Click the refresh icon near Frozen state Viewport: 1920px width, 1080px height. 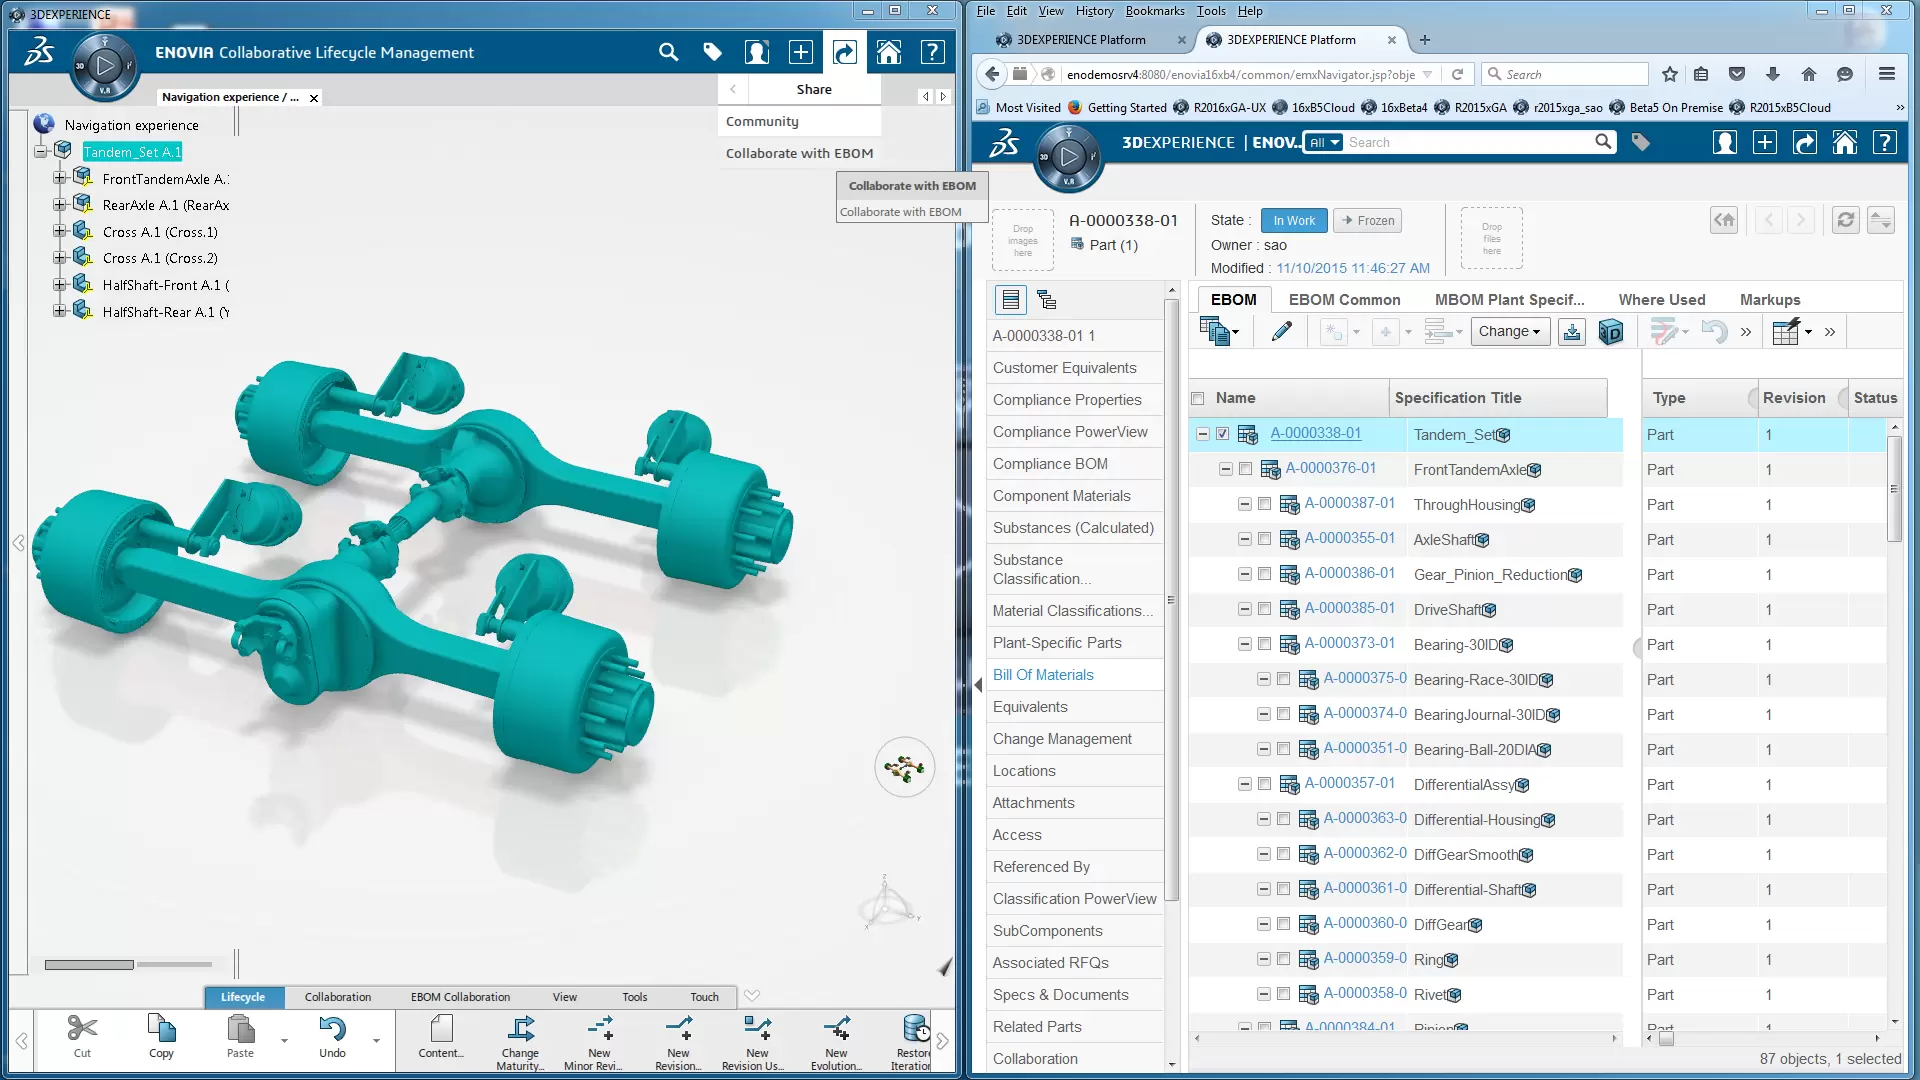pos(1845,220)
